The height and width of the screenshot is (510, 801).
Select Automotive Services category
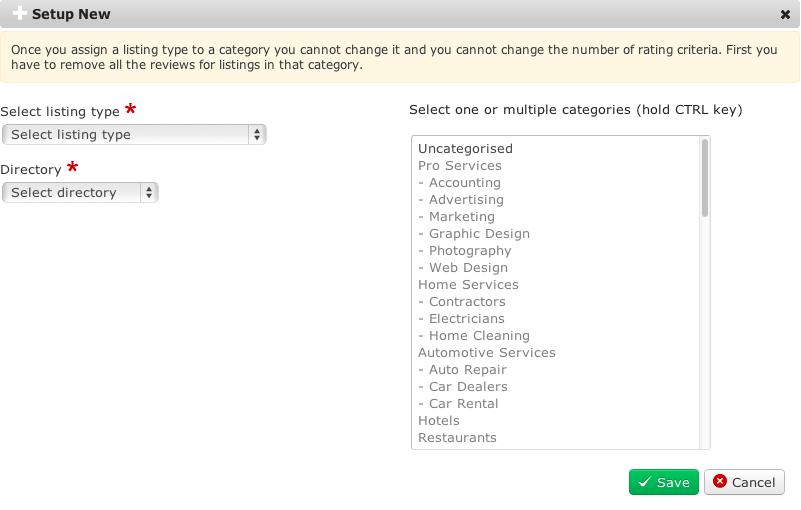487,353
